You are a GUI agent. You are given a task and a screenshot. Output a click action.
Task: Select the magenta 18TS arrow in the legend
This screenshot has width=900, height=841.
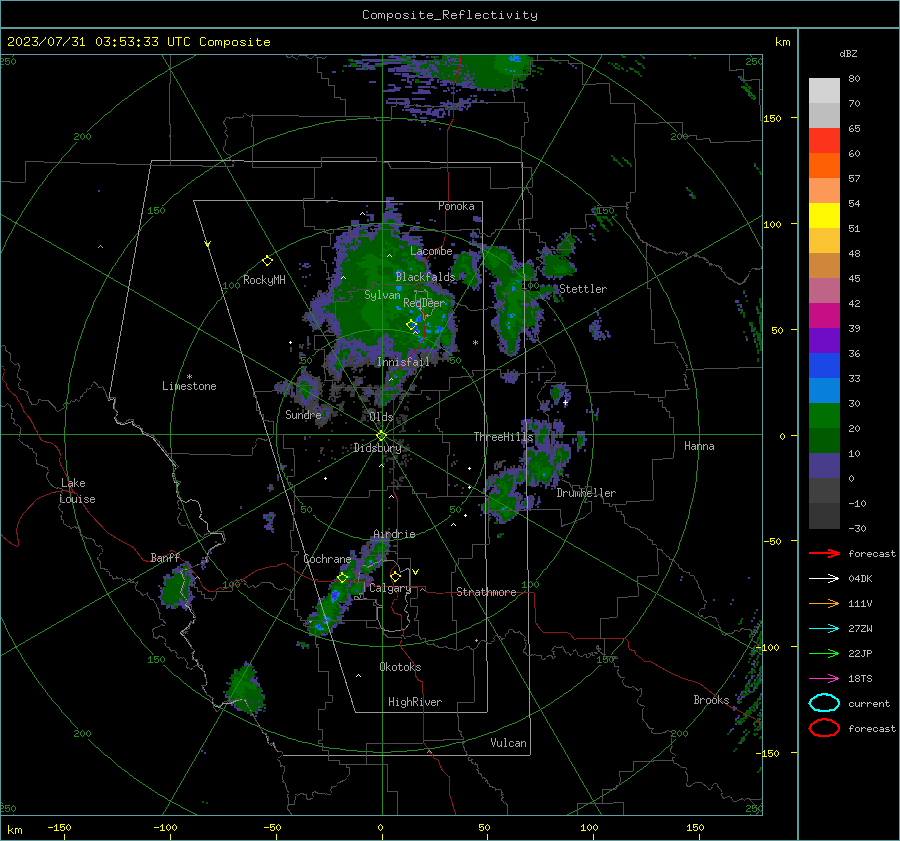824,679
